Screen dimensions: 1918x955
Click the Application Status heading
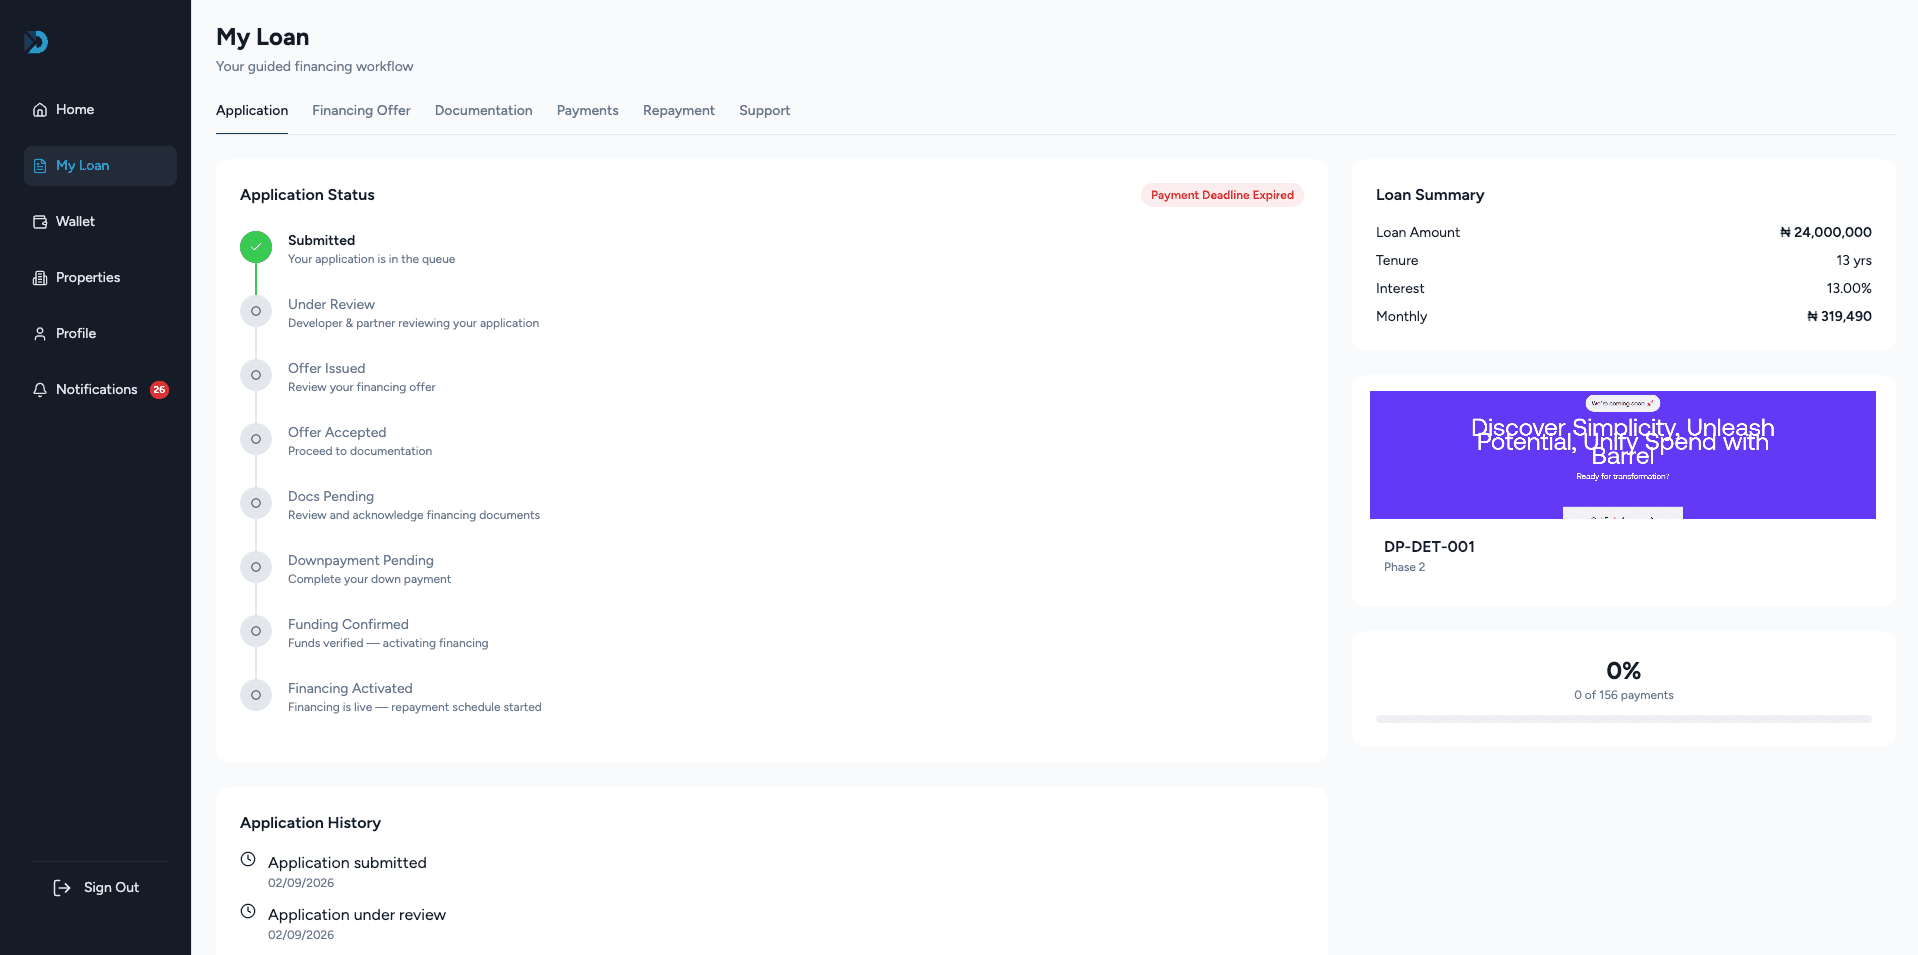[307, 195]
